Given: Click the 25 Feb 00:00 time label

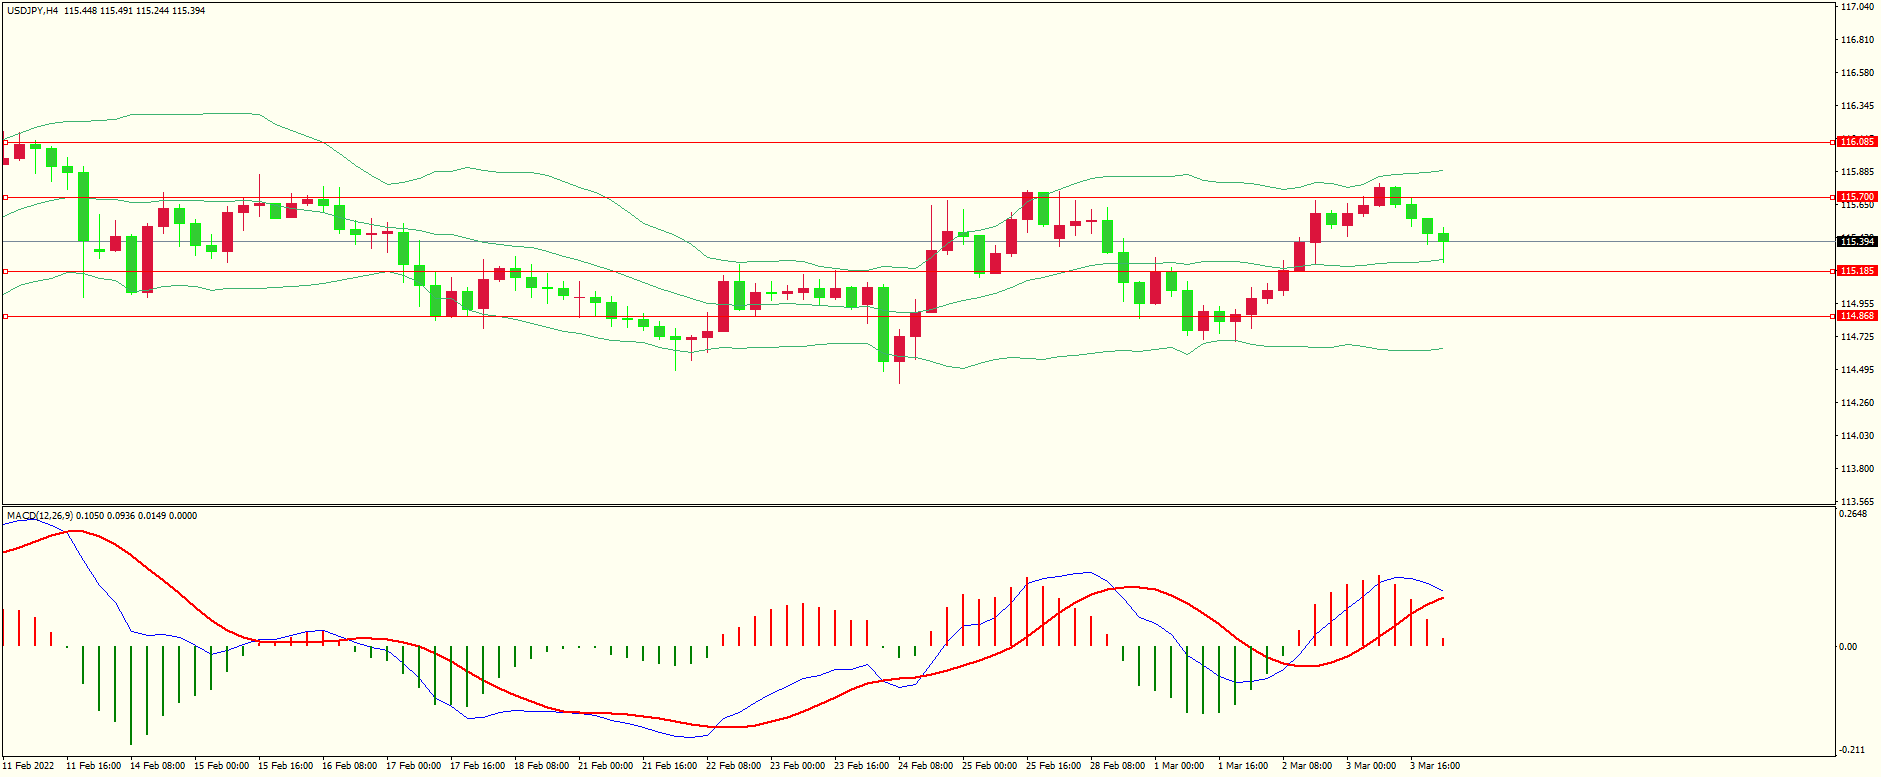Looking at the screenshot, I should point(989,766).
